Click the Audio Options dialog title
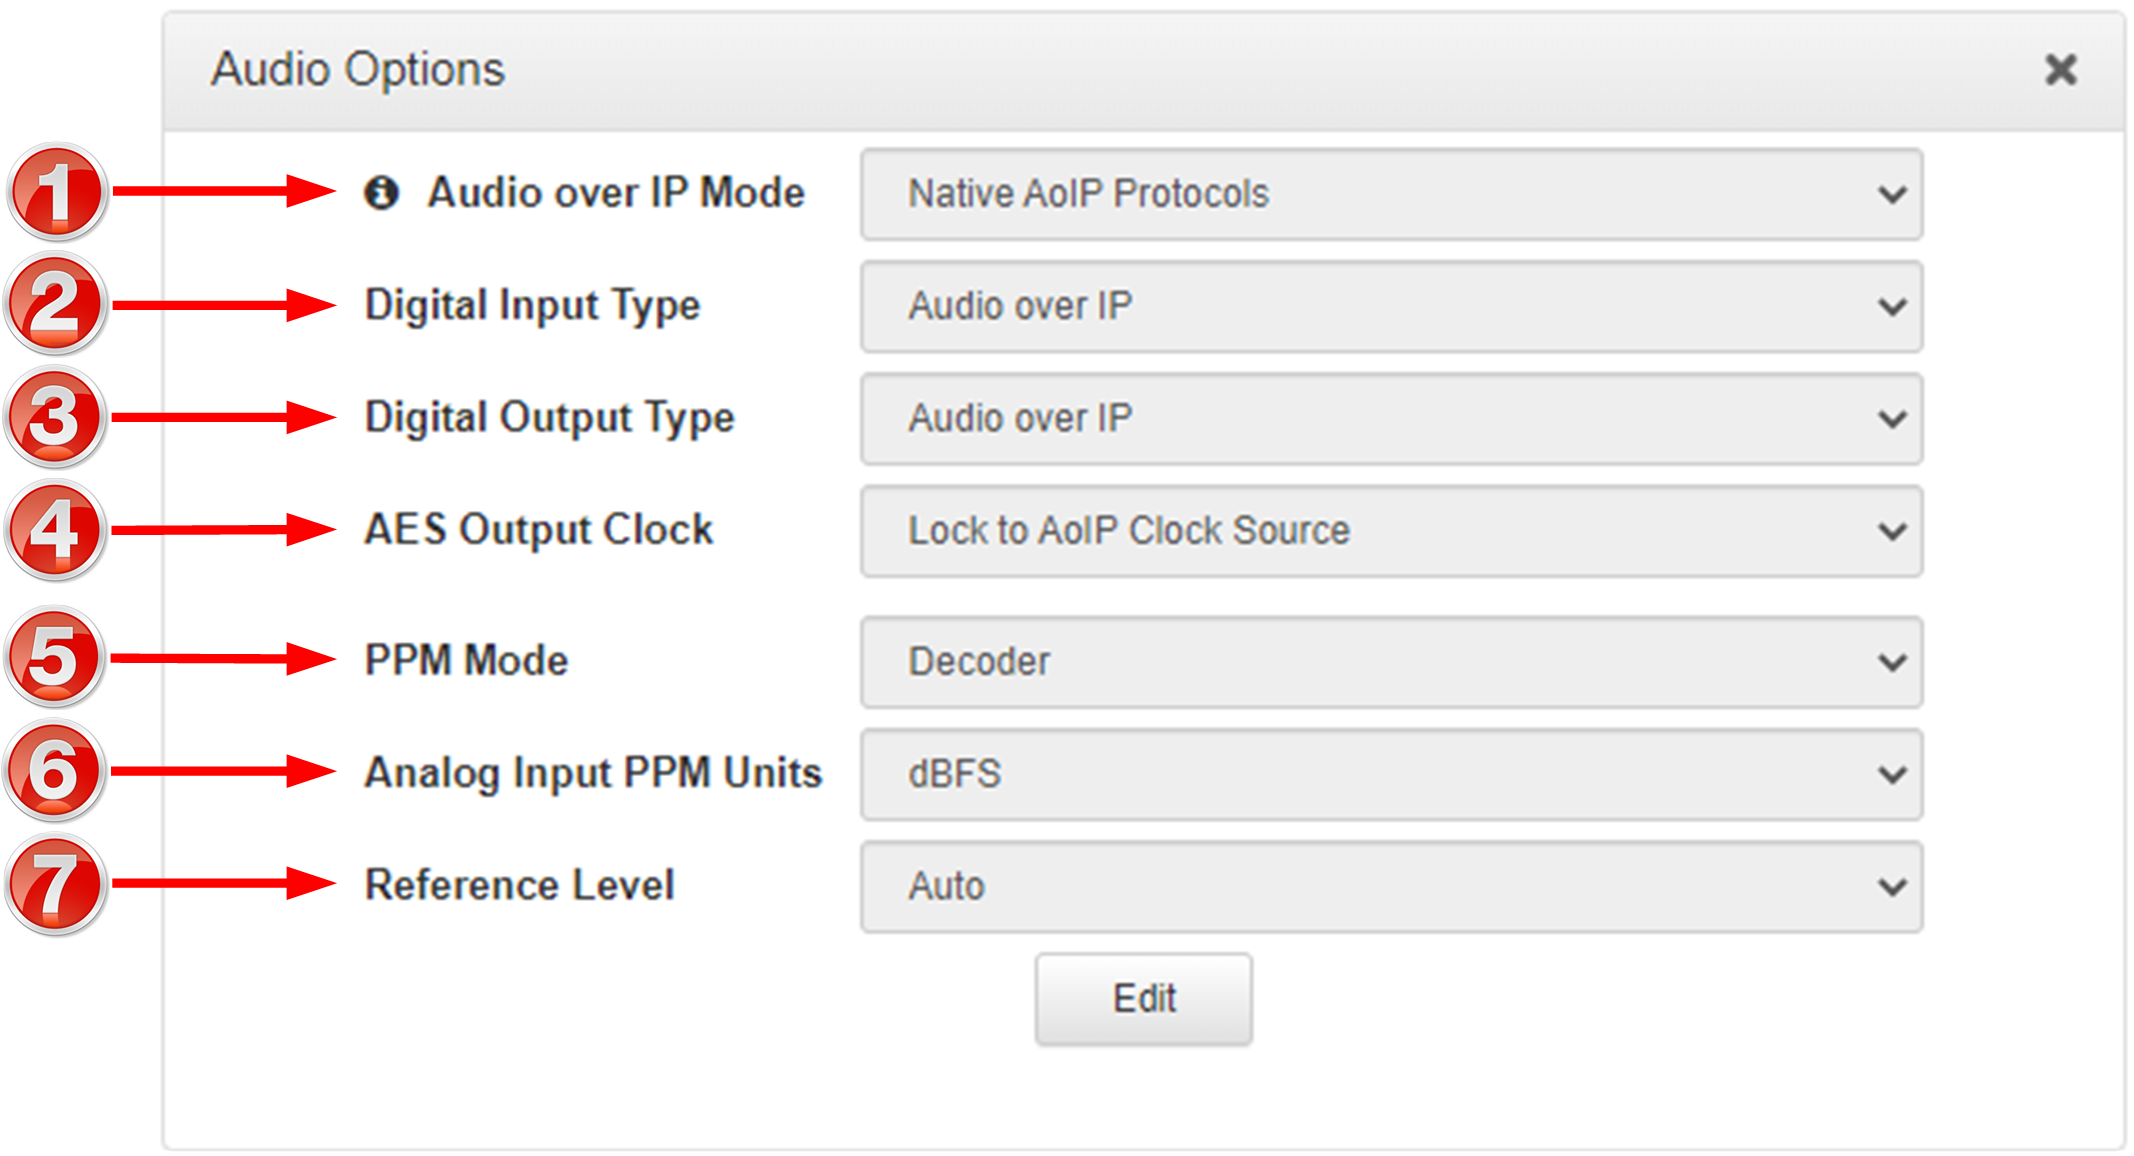Image resolution: width=2134 pixels, height=1156 pixels. click(357, 70)
